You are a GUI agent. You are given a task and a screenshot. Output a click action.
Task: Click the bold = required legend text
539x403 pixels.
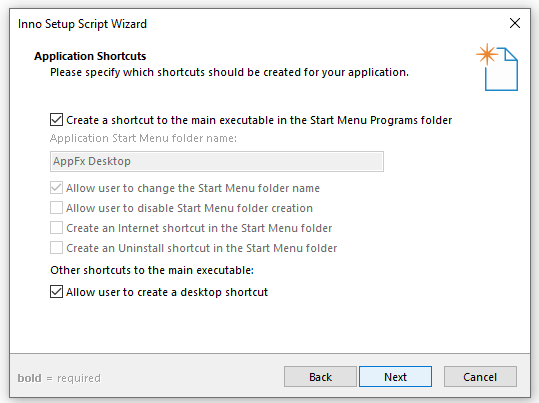pos(59,378)
